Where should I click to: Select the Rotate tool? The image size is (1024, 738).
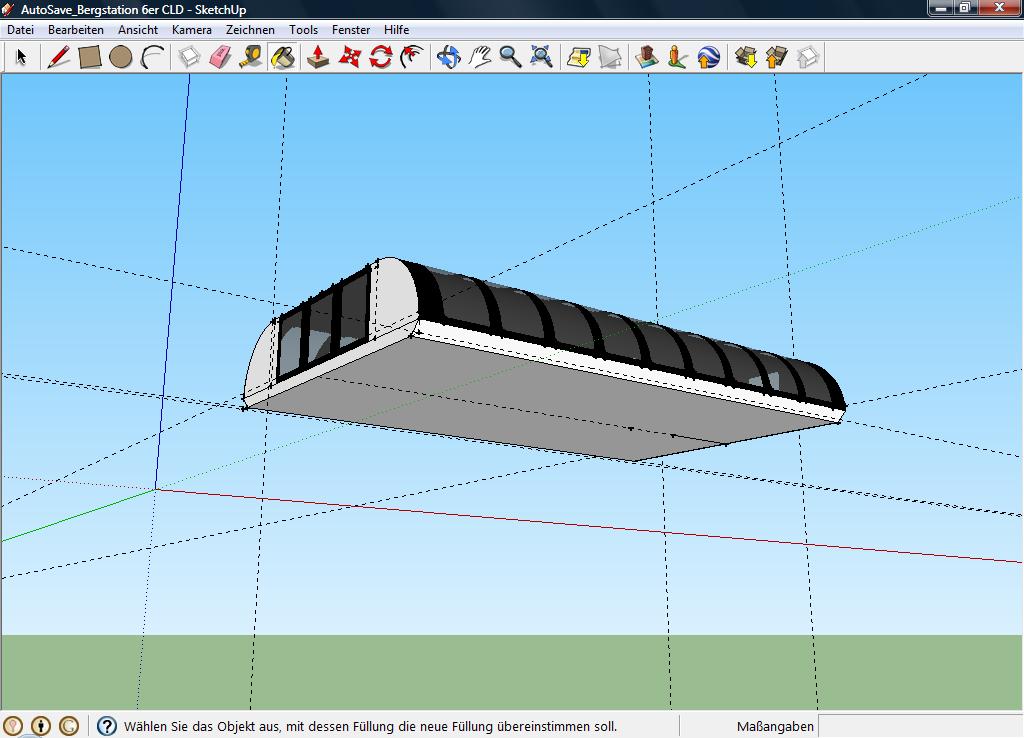(380, 57)
